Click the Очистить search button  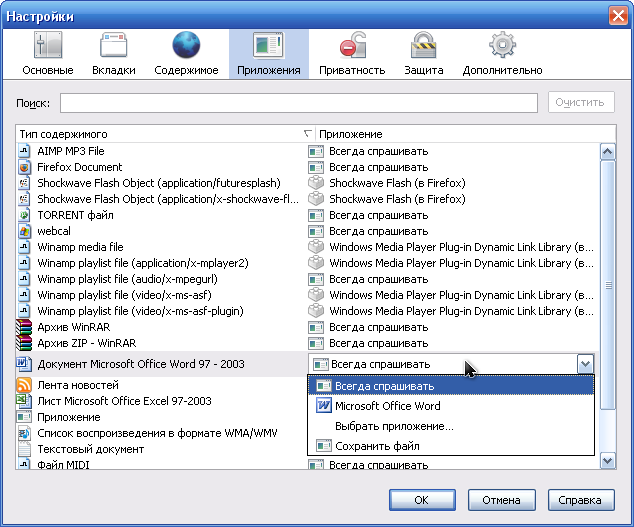click(581, 102)
